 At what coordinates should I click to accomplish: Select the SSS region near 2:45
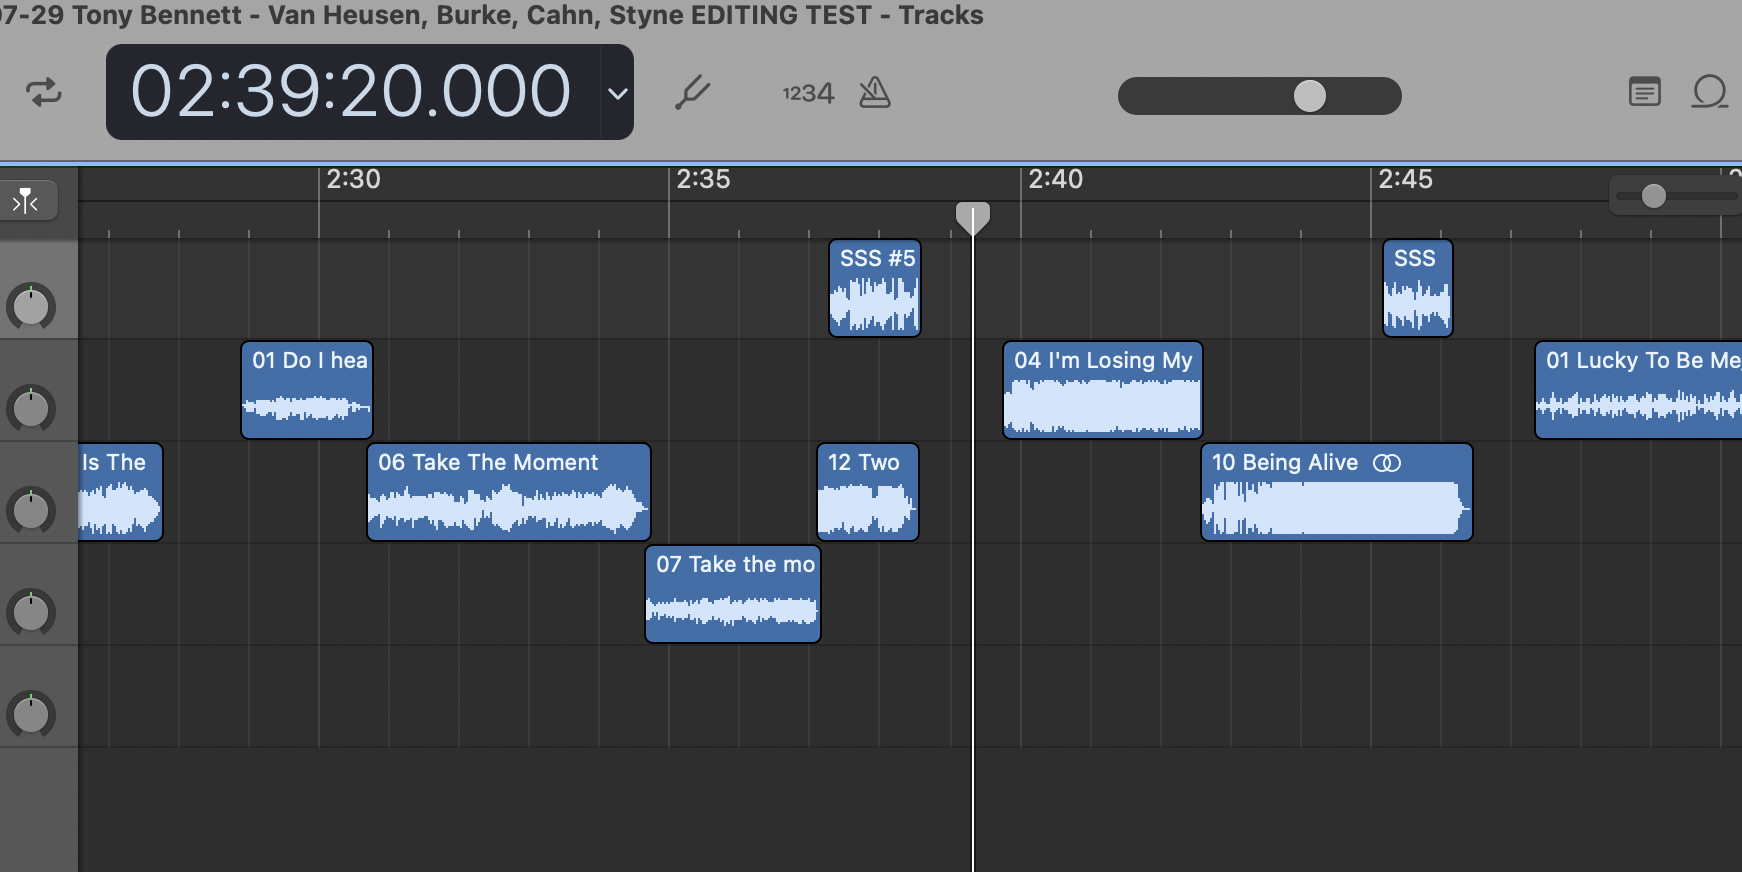1418,288
